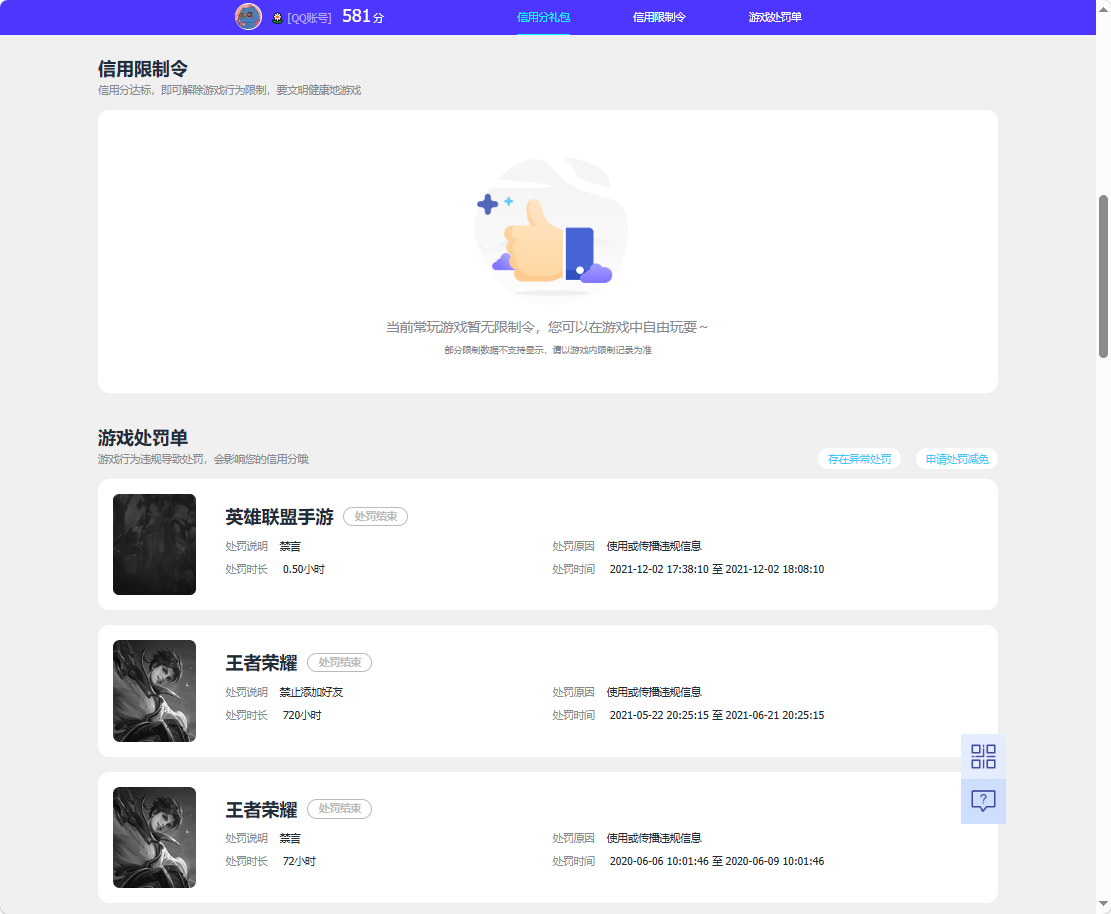The image size is (1111, 914).
Task: Open the QR code floating icon
Action: pos(983,756)
